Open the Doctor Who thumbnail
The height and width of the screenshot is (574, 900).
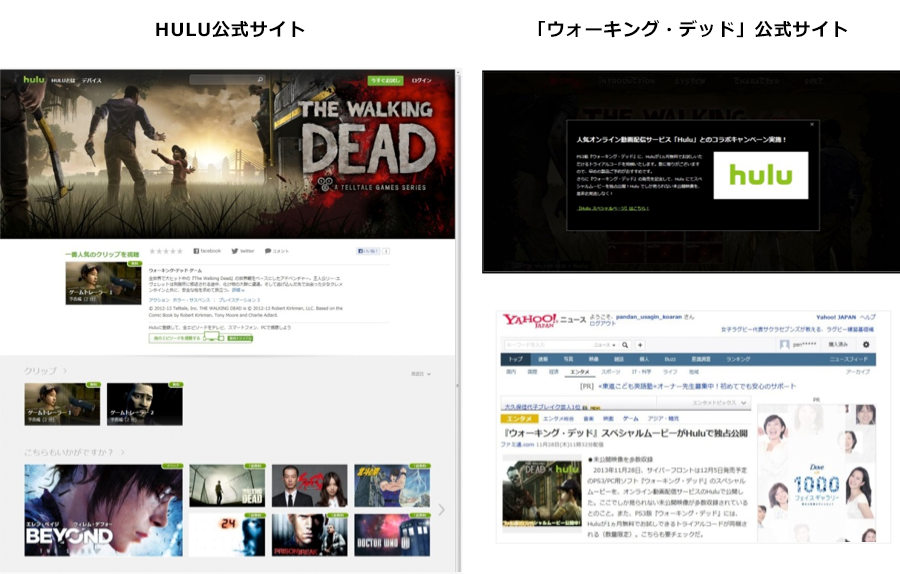point(392,535)
